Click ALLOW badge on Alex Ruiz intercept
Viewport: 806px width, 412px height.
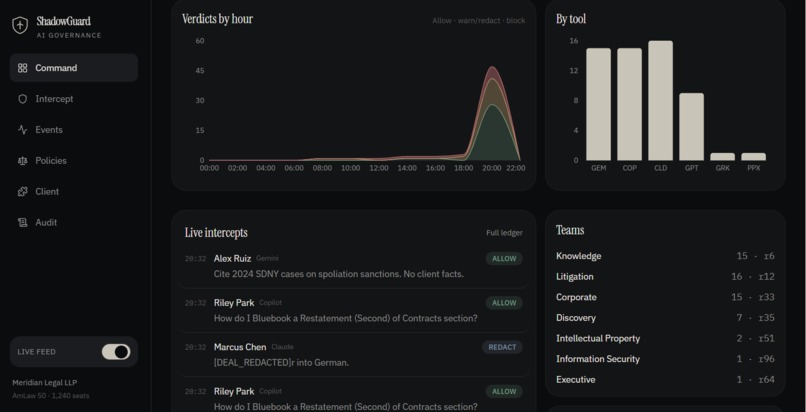(x=504, y=258)
